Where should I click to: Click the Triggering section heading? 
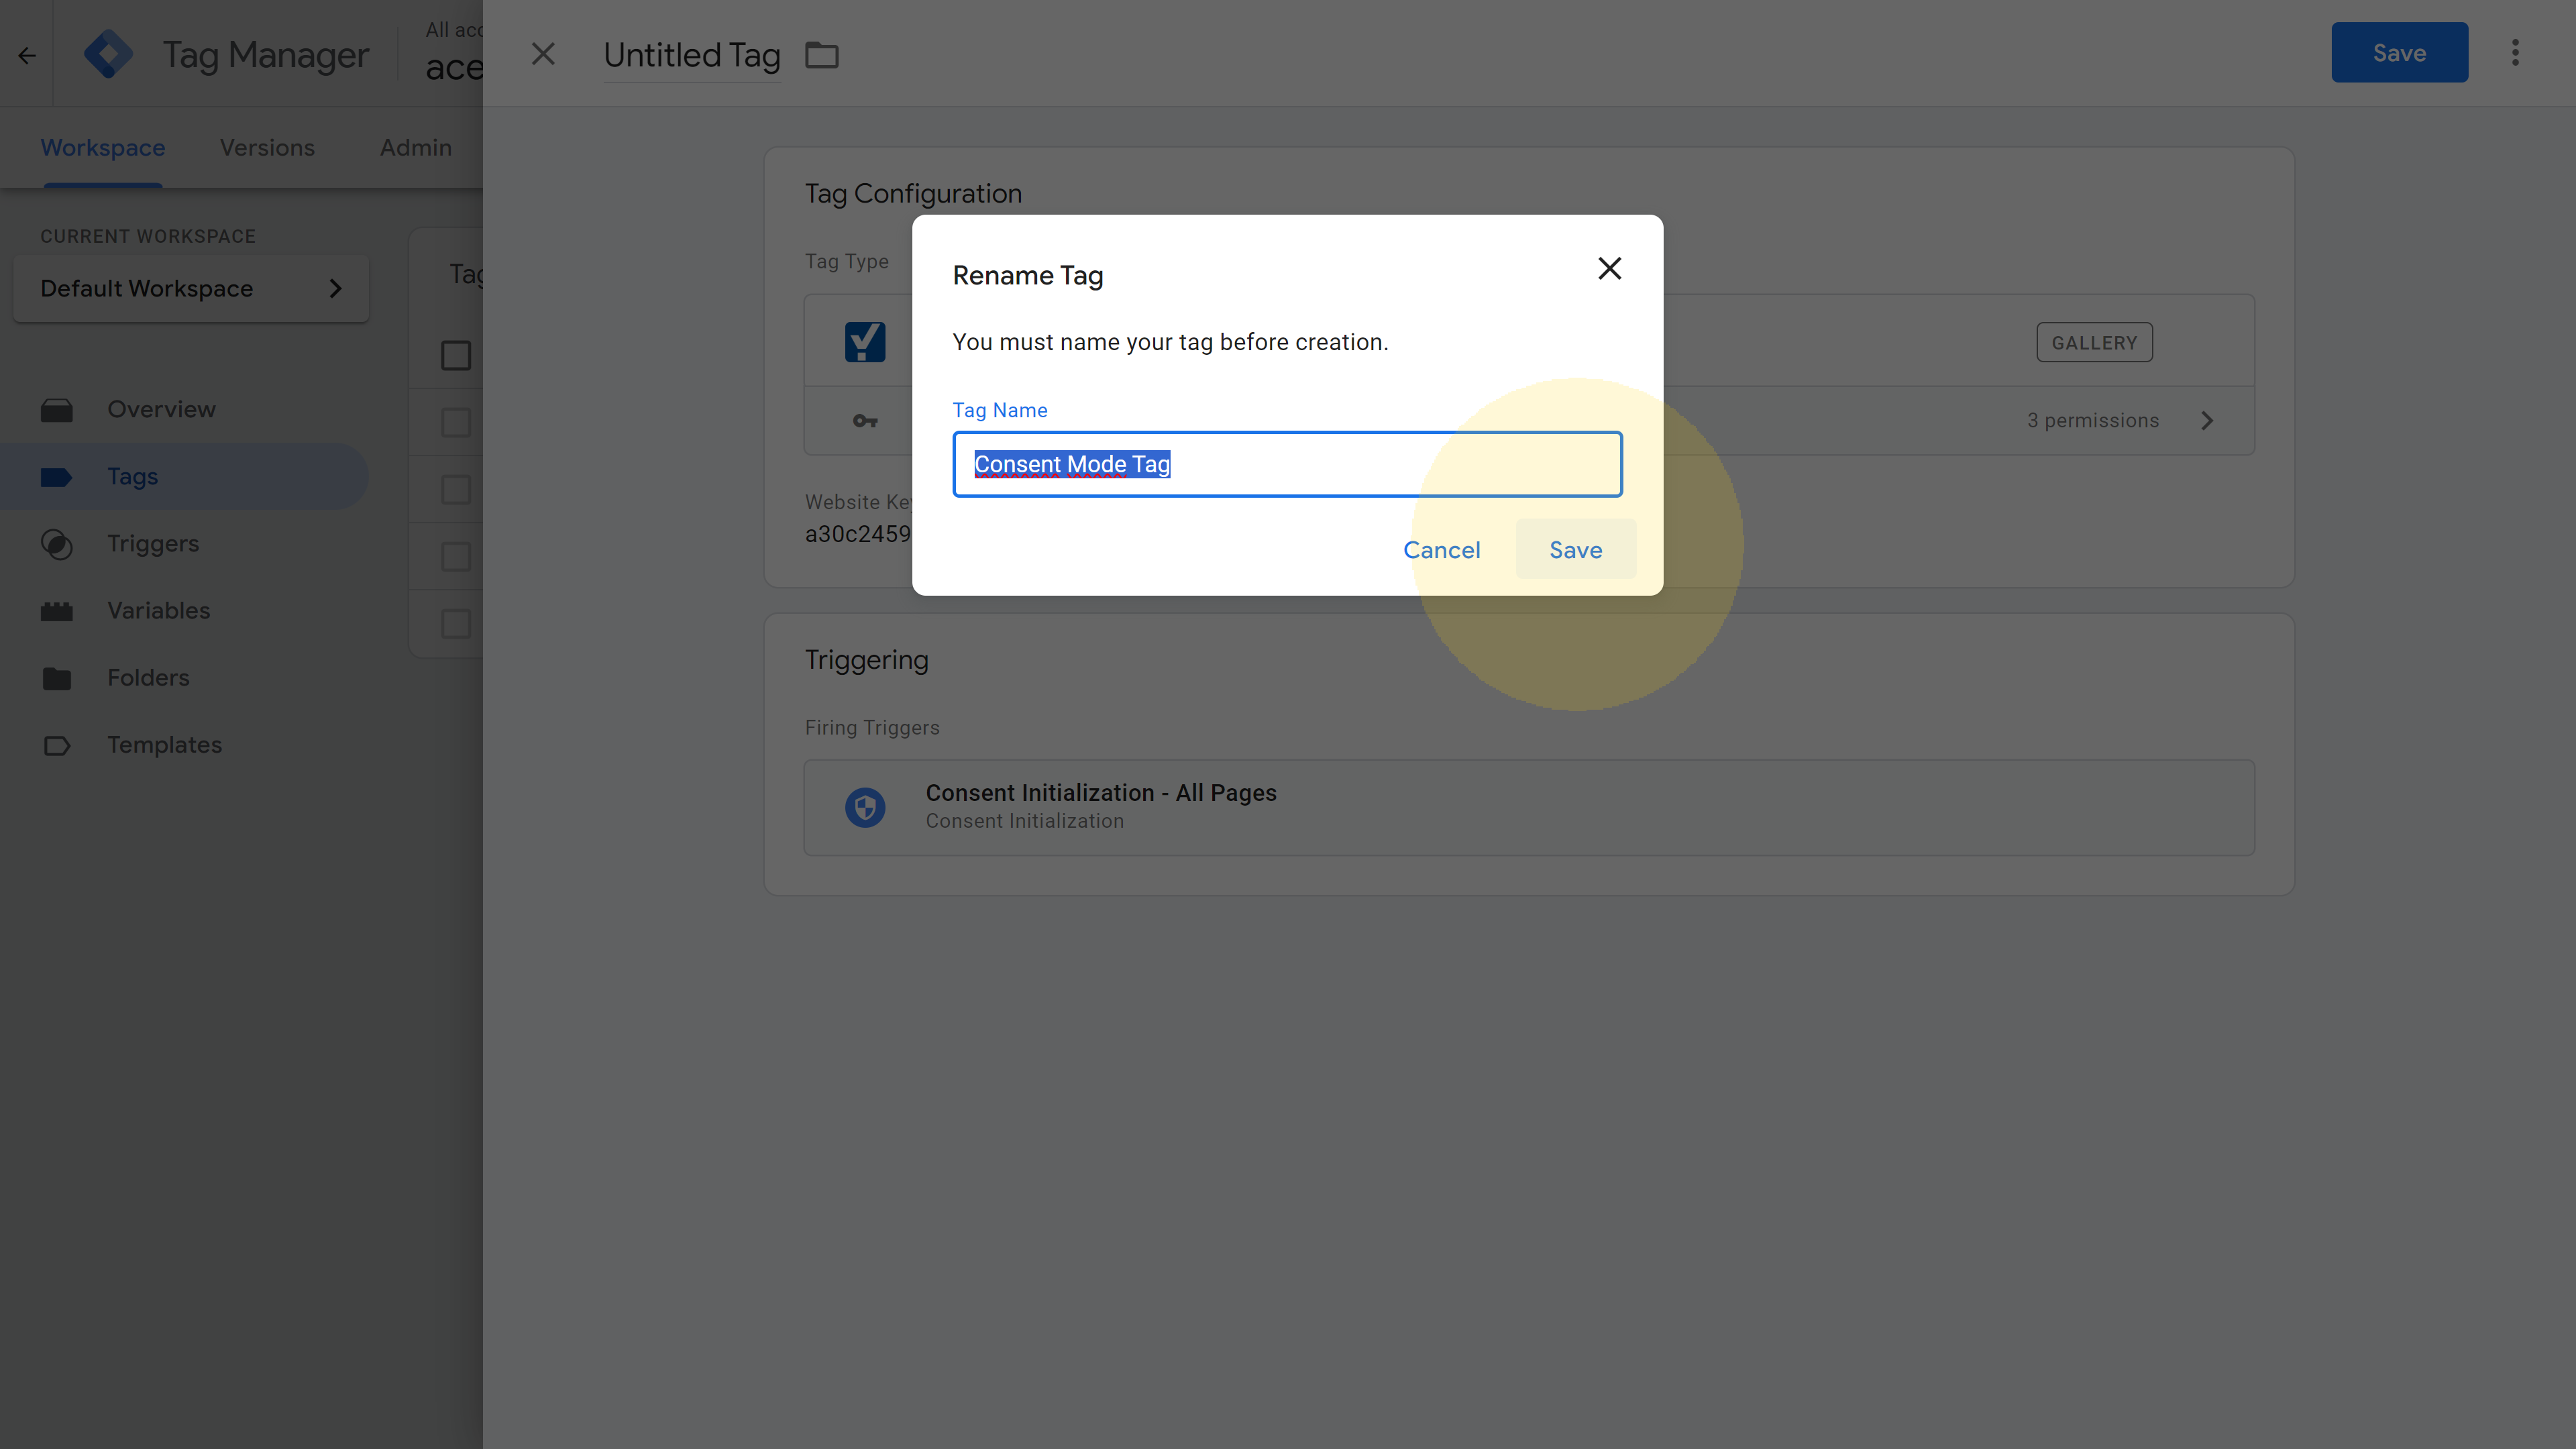866,660
